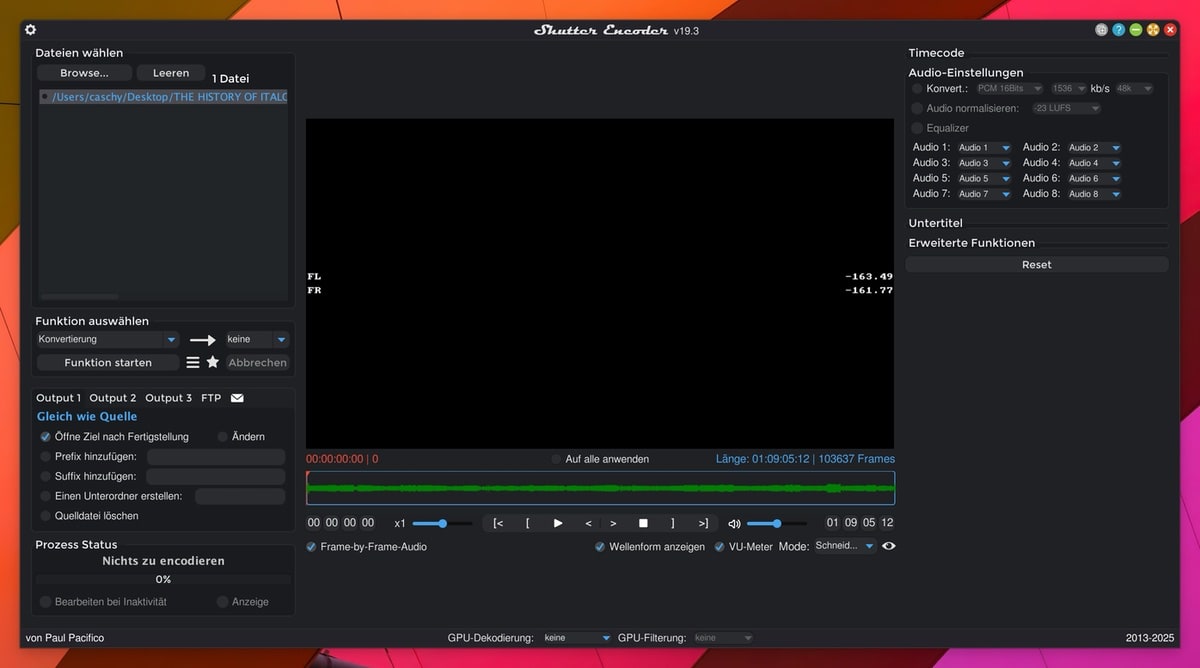The width and height of the screenshot is (1200, 668).
Task: Uncheck Frame-by-Frame-Audio
Action: click(312, 547)
